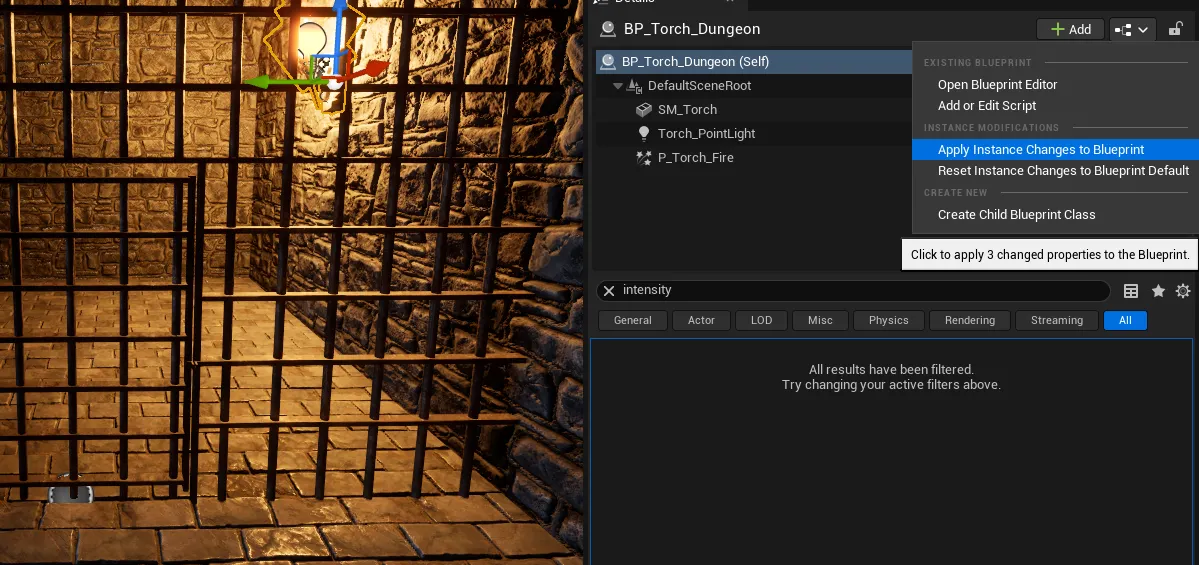Click the Add component button
The width and height of the screenshot is (1199, 565).
pyautogui.click(x=1070, y=29)
